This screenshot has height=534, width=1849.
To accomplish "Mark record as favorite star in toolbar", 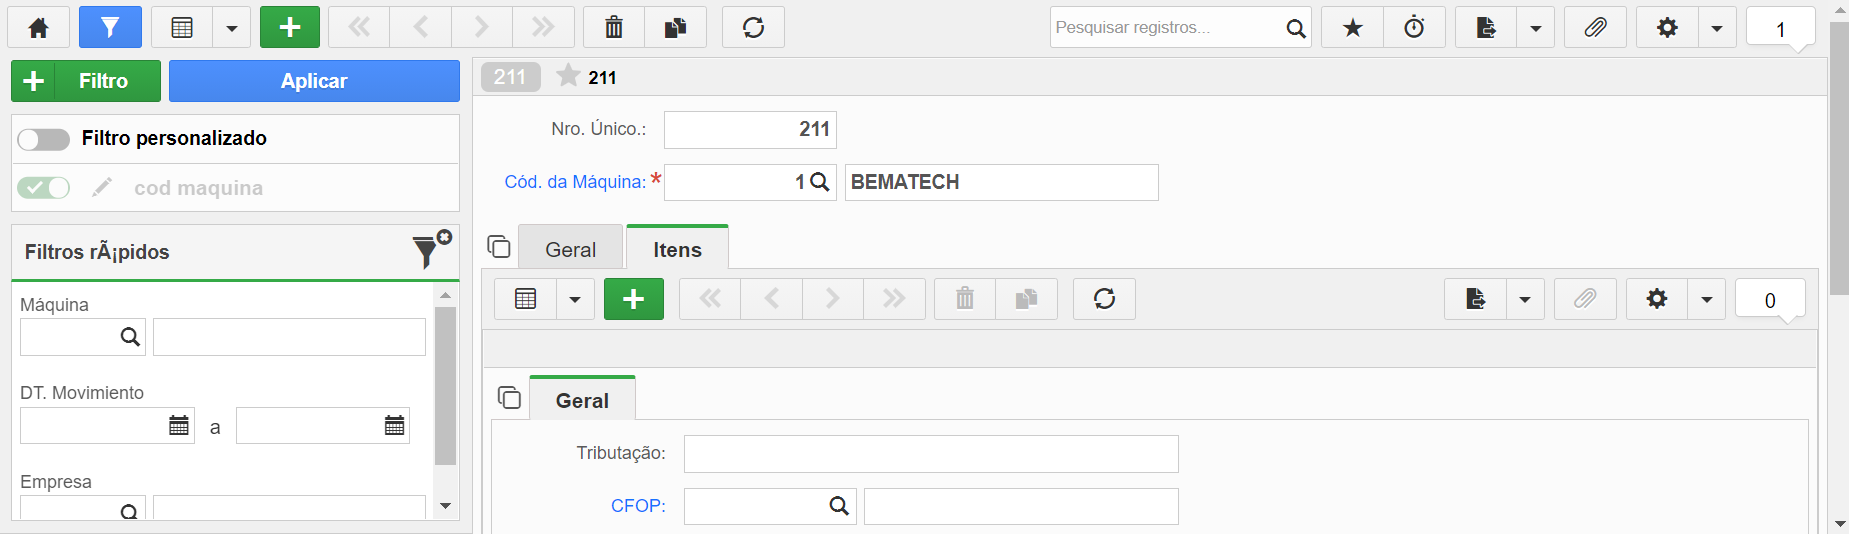I will 1352,28.
